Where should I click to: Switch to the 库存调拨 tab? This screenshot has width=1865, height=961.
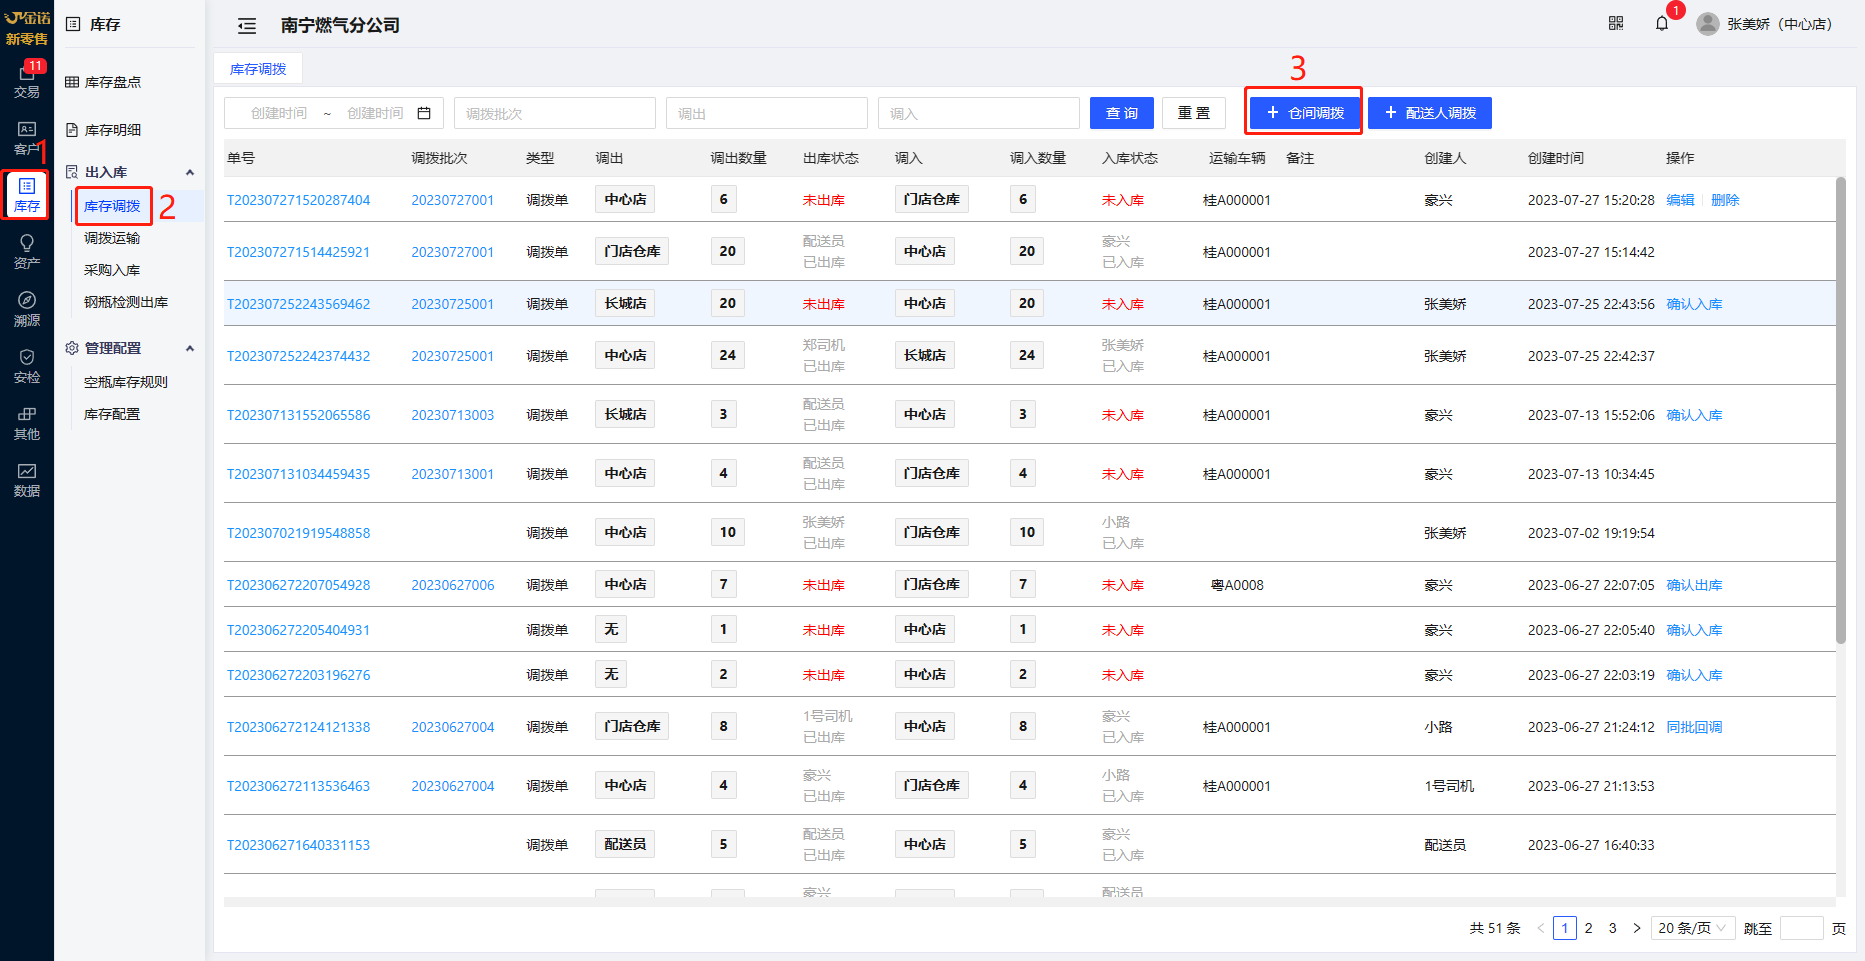[258, 69]
